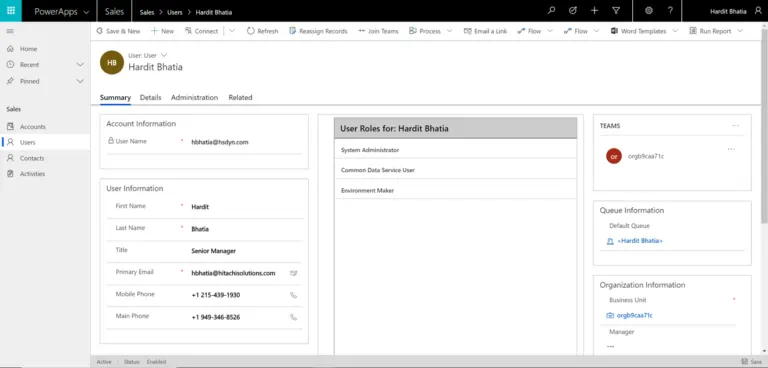The height and width of the screenshot is (368, 768).
Task: Click Save & New in command bar
Action: [118, 31]
